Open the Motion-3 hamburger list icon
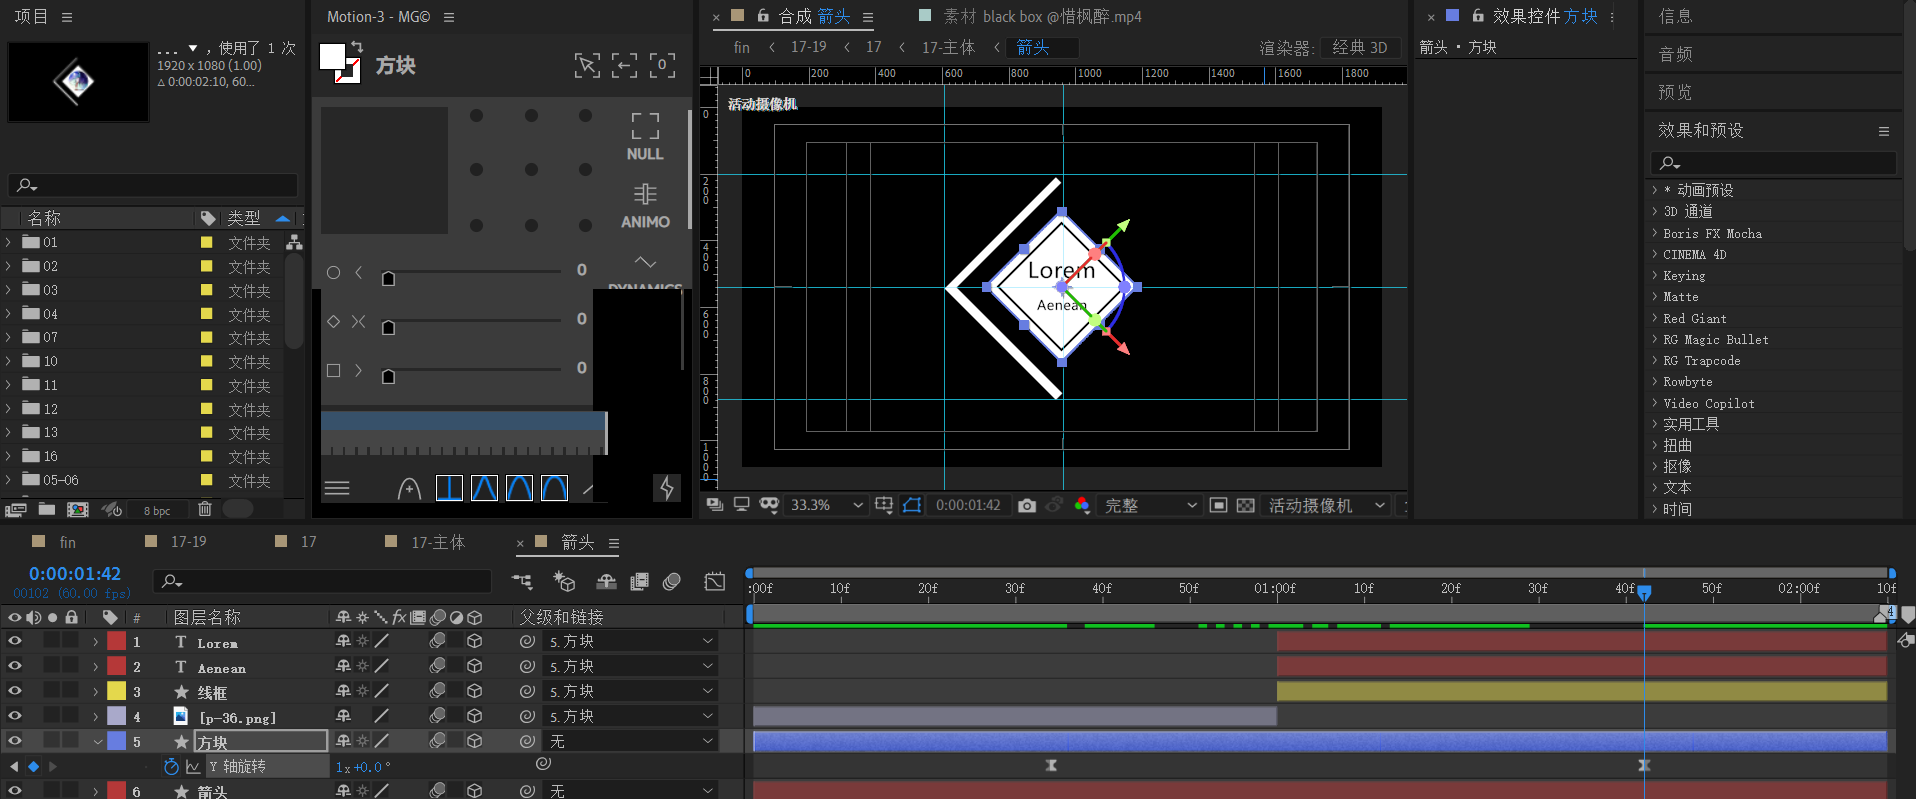This screenshot has width=1916, height=799. pyautogui.click(x=337, y=488)
